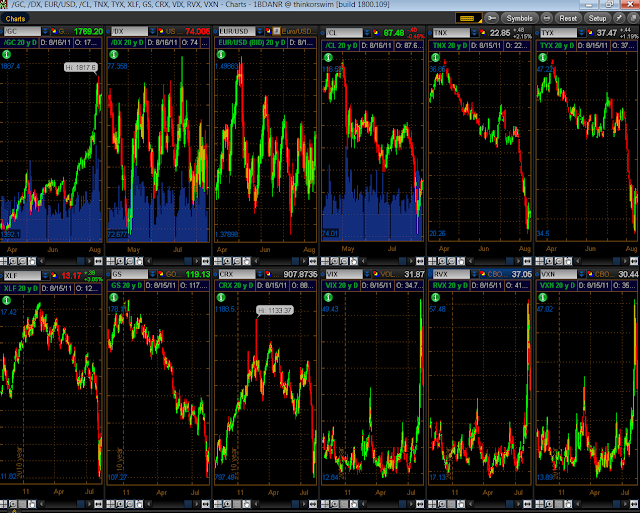Click the green info icon on XLF chart
The height and width of the screenshot is (513, 640).
click(6, 300)
